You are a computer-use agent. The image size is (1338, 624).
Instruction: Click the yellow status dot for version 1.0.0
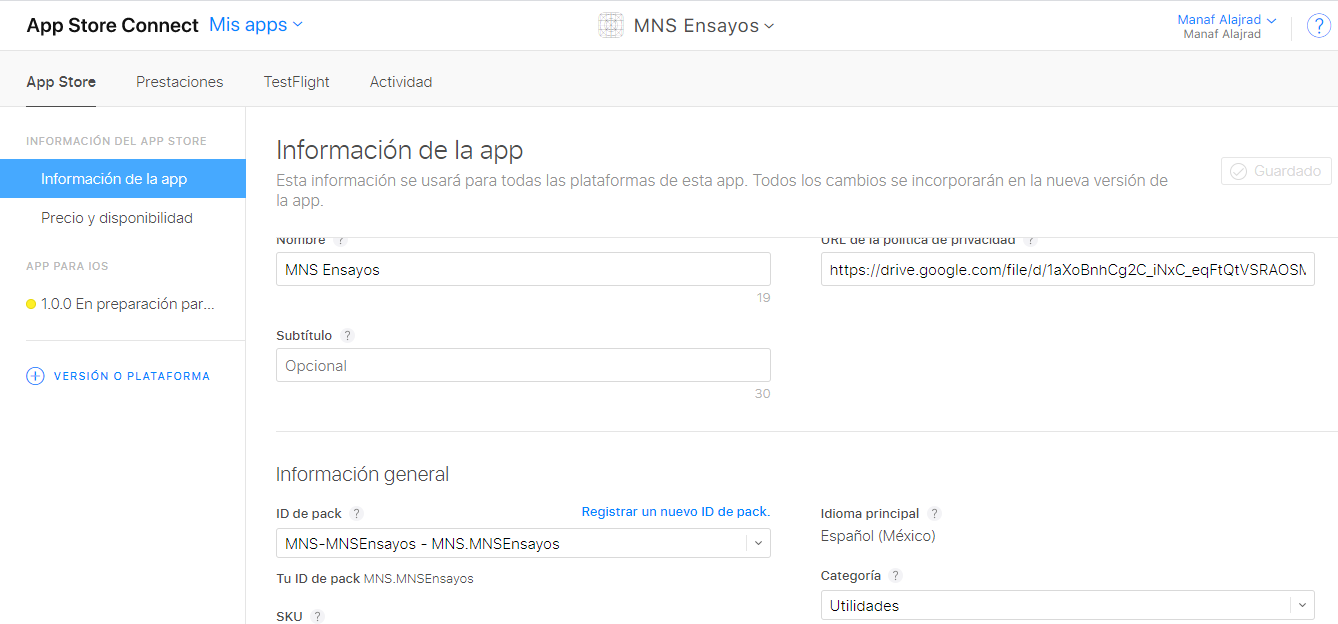31,304
